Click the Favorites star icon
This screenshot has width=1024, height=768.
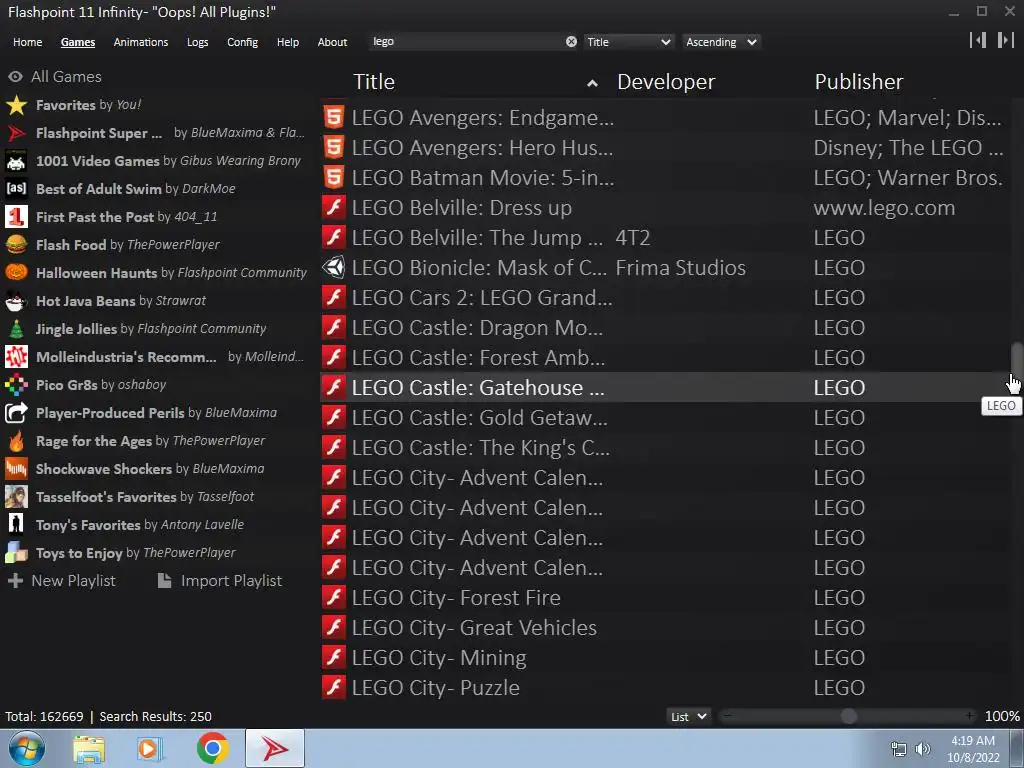click(x=16, y=104)
